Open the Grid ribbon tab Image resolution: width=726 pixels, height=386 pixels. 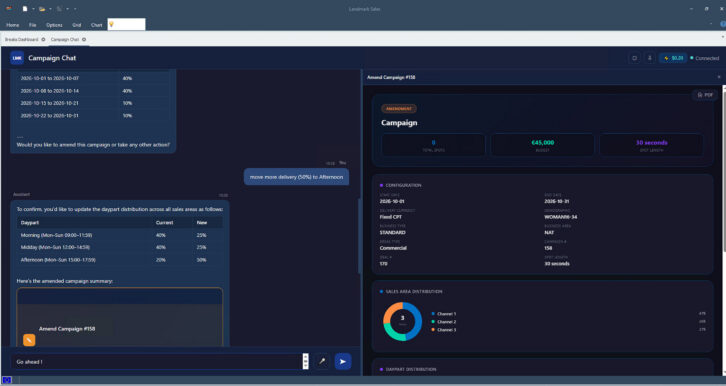pyautogui.click(x=76, y=25)
